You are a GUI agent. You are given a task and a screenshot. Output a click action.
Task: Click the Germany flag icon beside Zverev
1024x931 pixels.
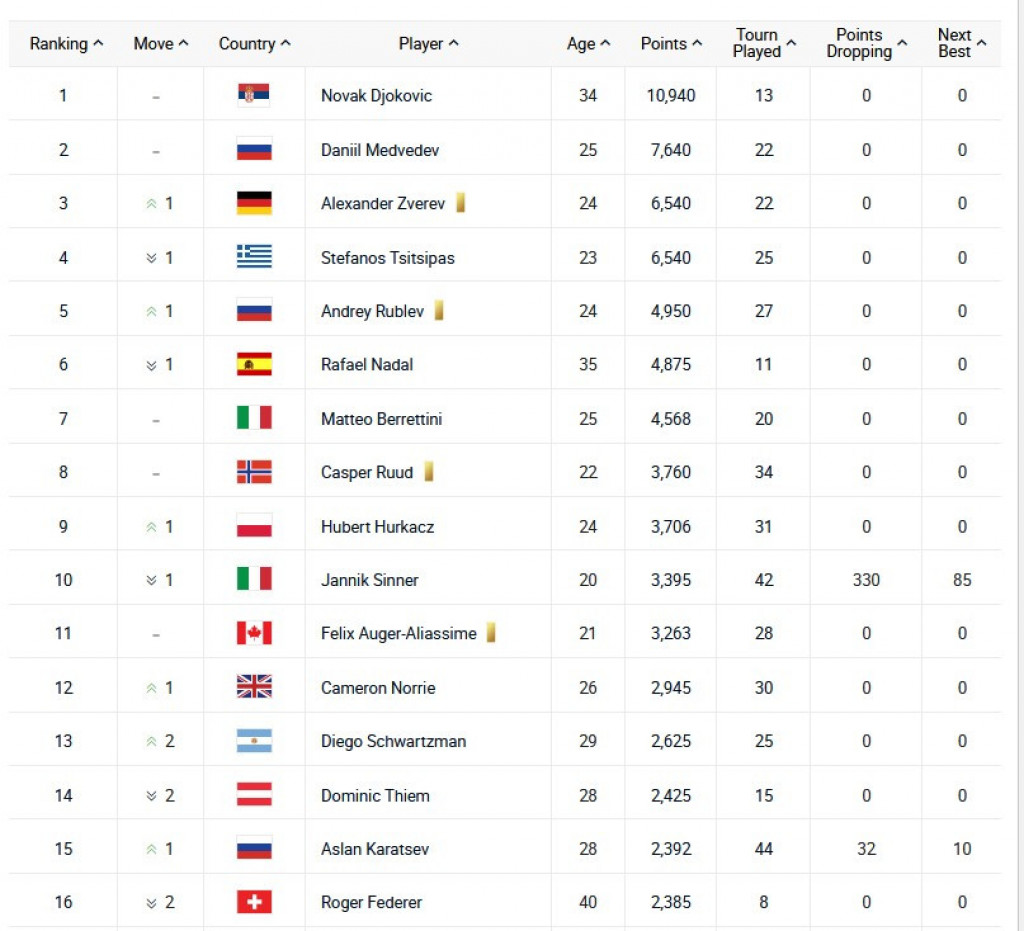click(x=254, y=204)
